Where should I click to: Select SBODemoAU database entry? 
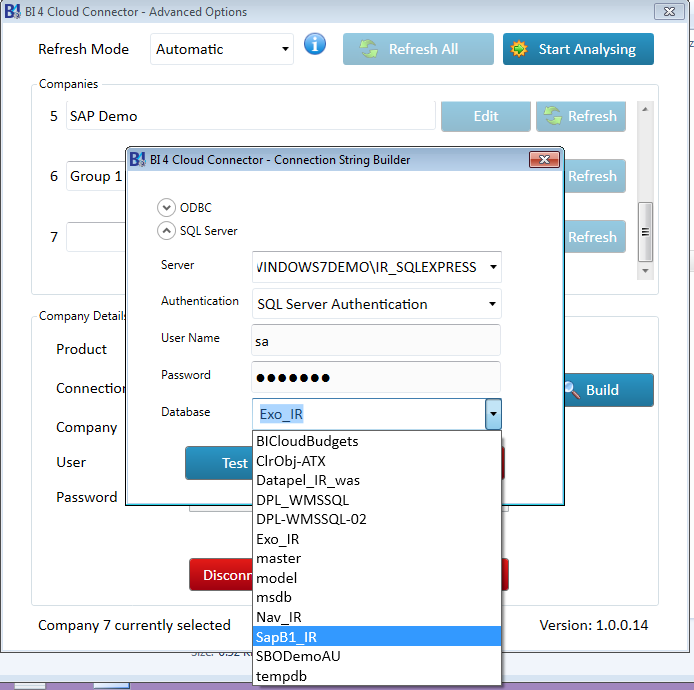coord(377,656)
